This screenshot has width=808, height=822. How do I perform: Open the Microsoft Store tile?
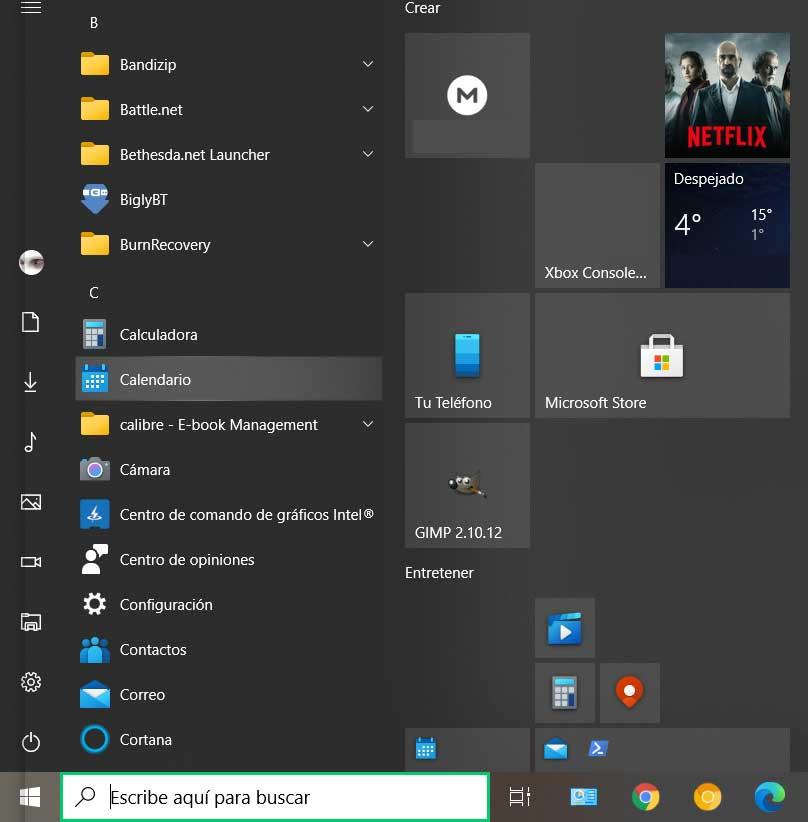click(x=662, y=355)
